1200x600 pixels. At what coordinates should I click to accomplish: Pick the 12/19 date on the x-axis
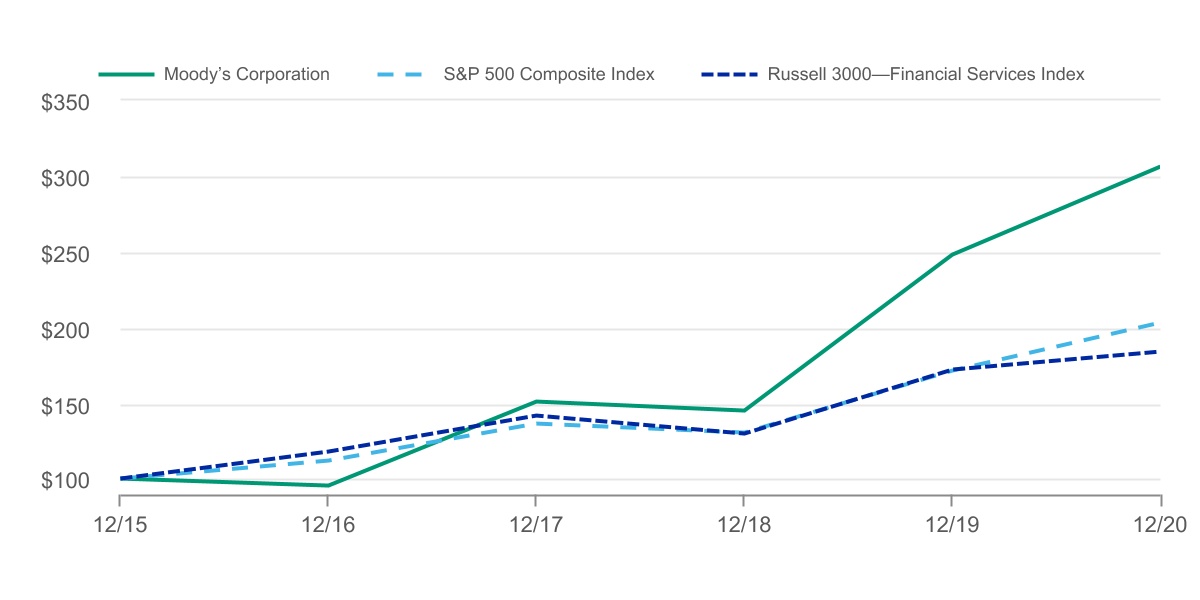coord(951,524)
